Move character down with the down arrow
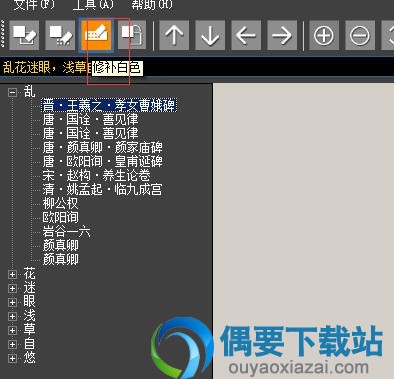 210,35
